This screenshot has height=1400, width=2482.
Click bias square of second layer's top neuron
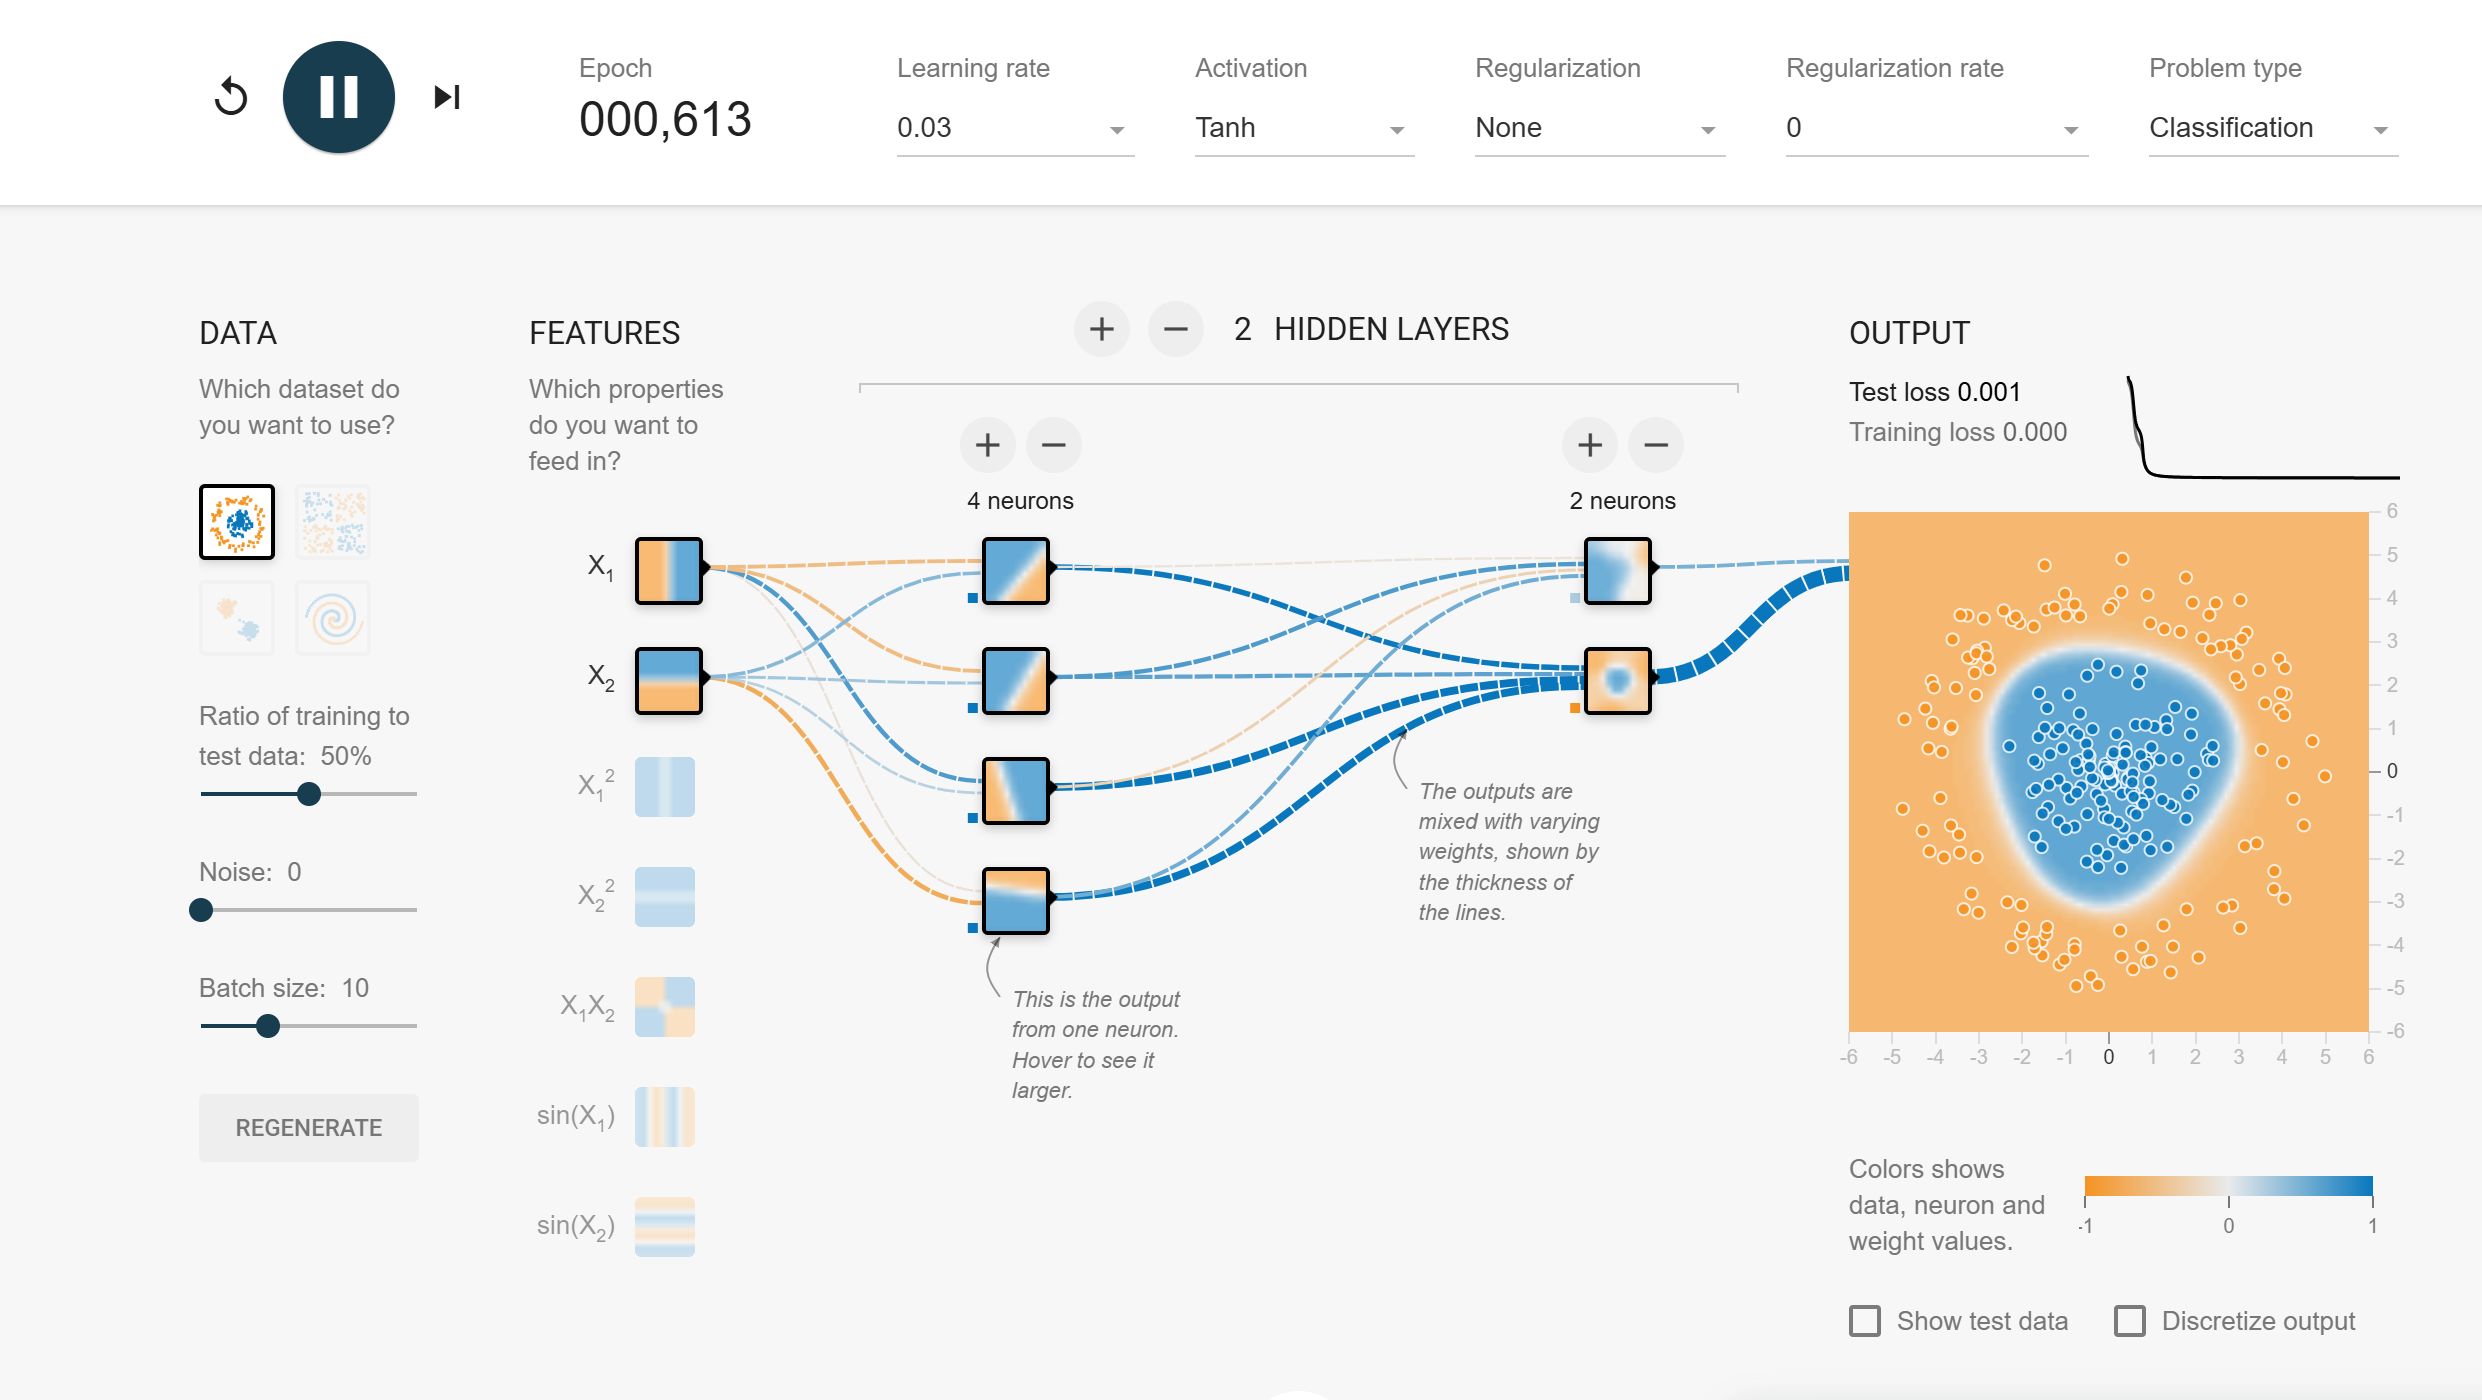click(1575, 598)
